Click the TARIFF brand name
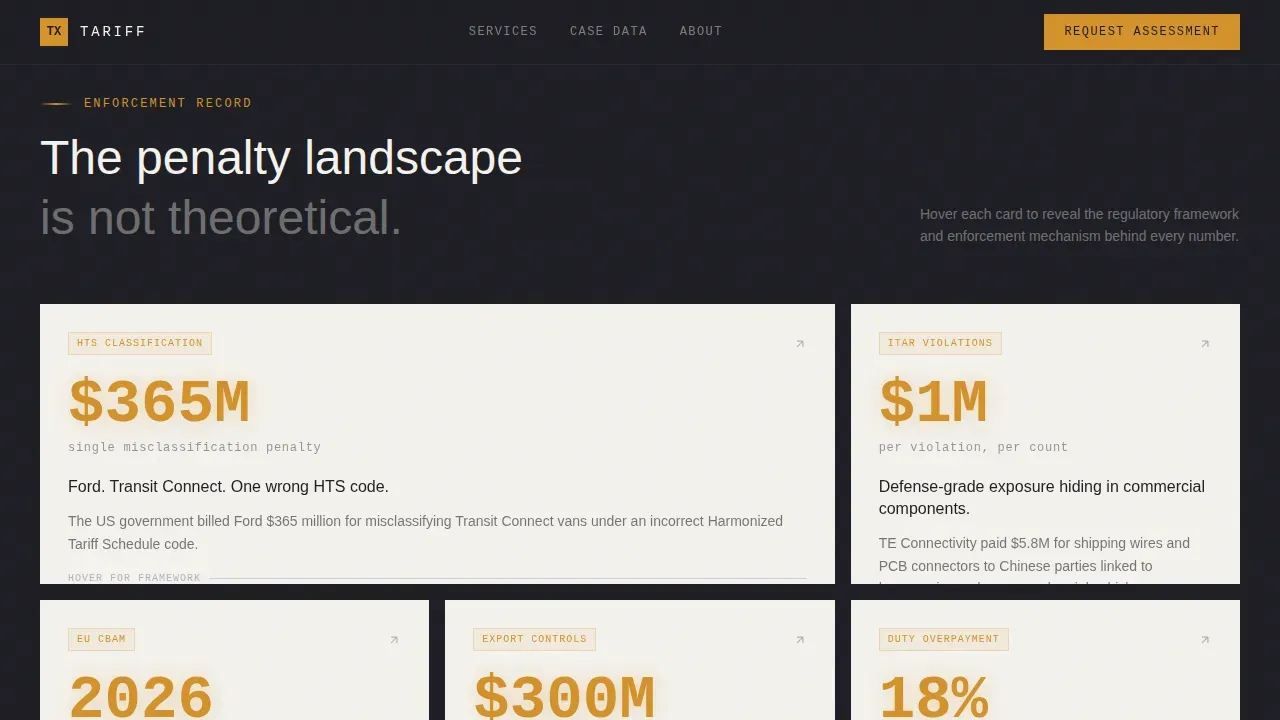This screenshot has height=720, width=1280. click(x=113, y=32)
